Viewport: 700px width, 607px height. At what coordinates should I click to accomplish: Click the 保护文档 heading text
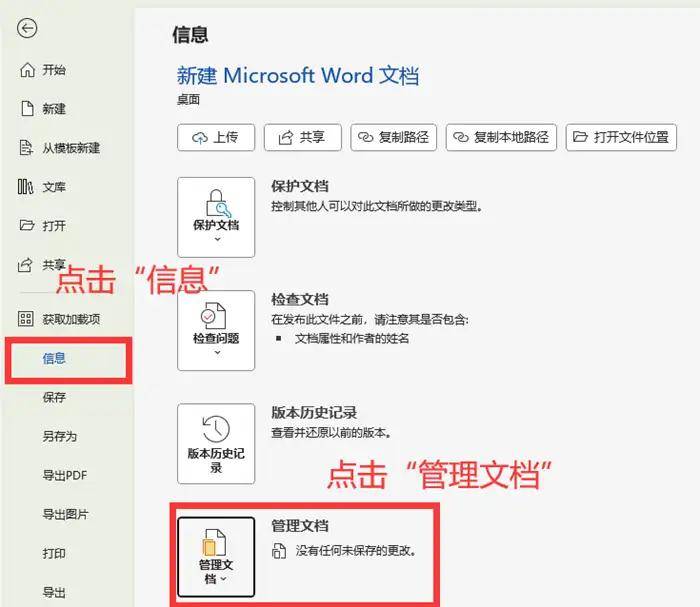(x=300, y=186)
